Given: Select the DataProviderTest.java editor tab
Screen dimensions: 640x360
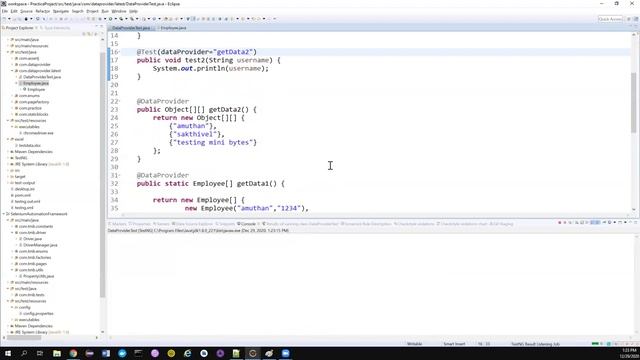Looking at the screenshot, I should coord(131,28).
